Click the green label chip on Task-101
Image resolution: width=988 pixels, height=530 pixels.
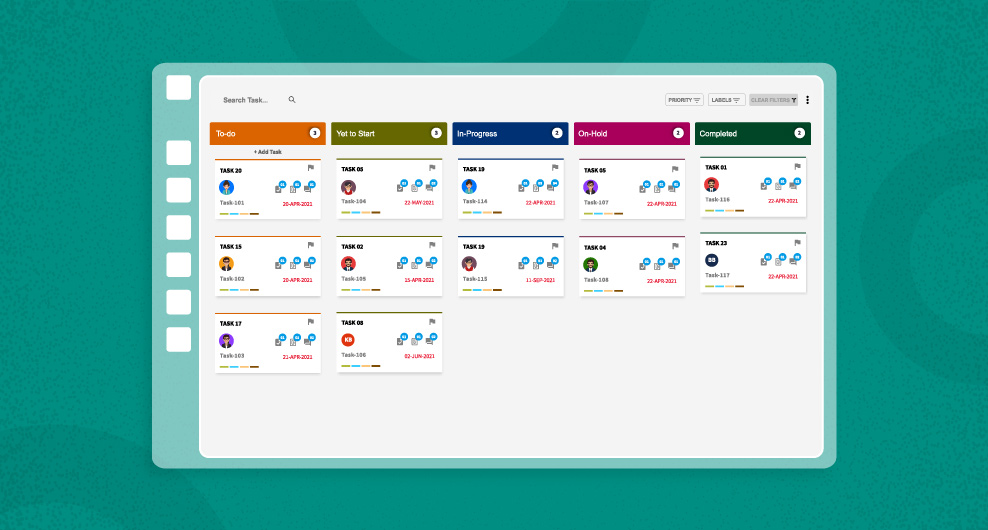(x=224, y=214)
